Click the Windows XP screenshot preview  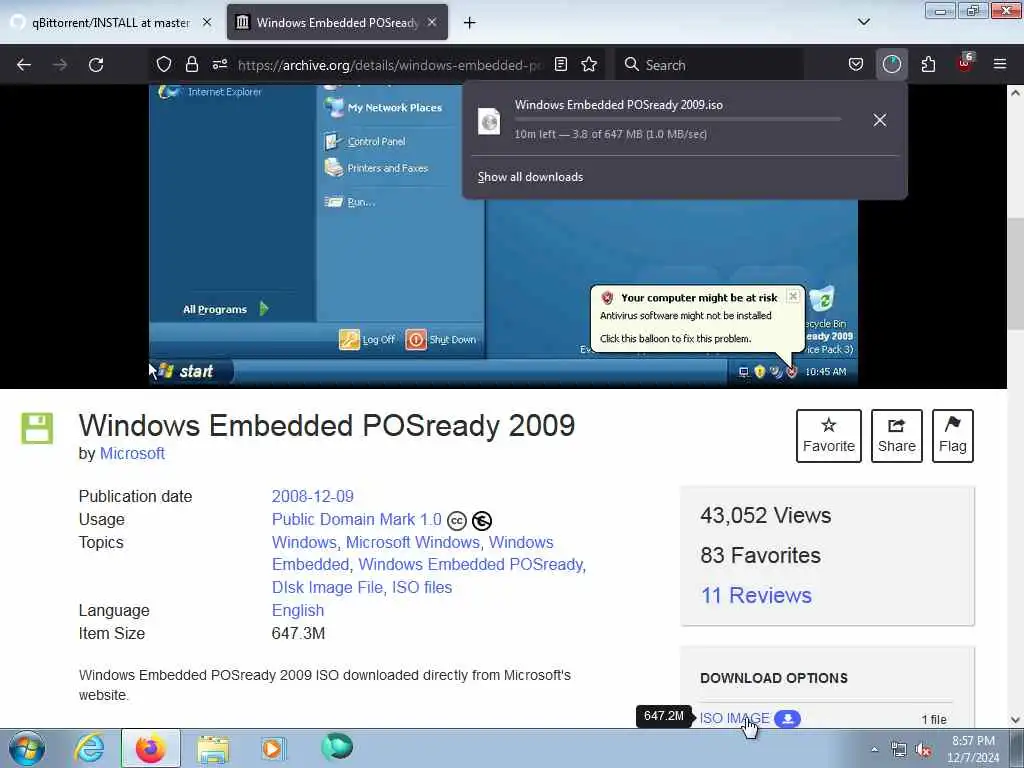(x=503, y=236)
